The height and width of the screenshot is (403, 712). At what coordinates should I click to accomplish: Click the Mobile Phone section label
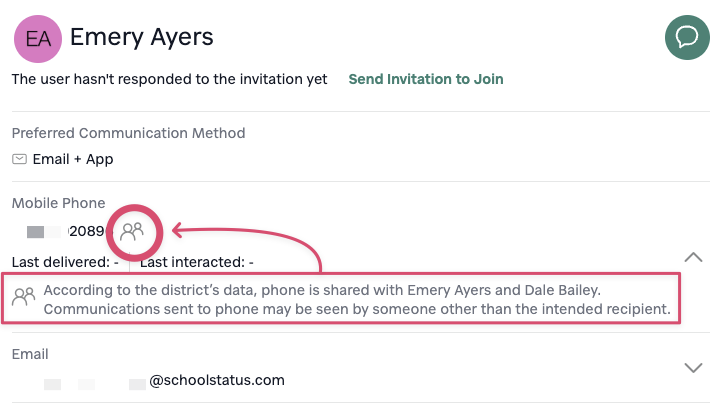tap(59, 203)
